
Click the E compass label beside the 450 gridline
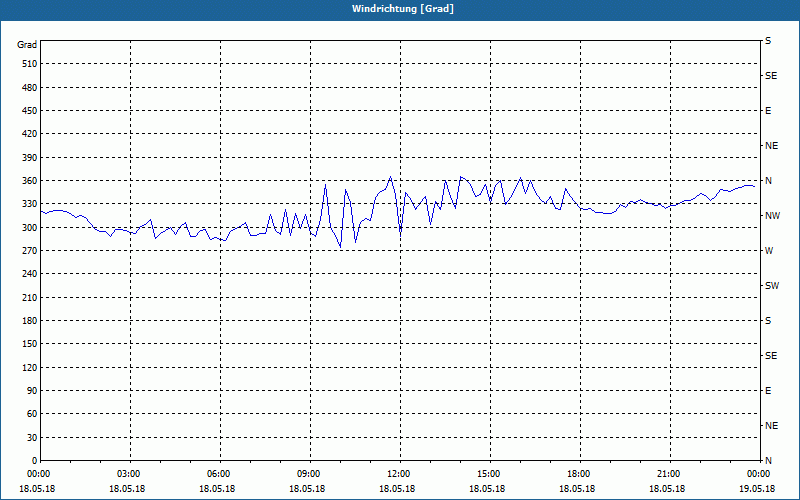(x=768, y=111)
